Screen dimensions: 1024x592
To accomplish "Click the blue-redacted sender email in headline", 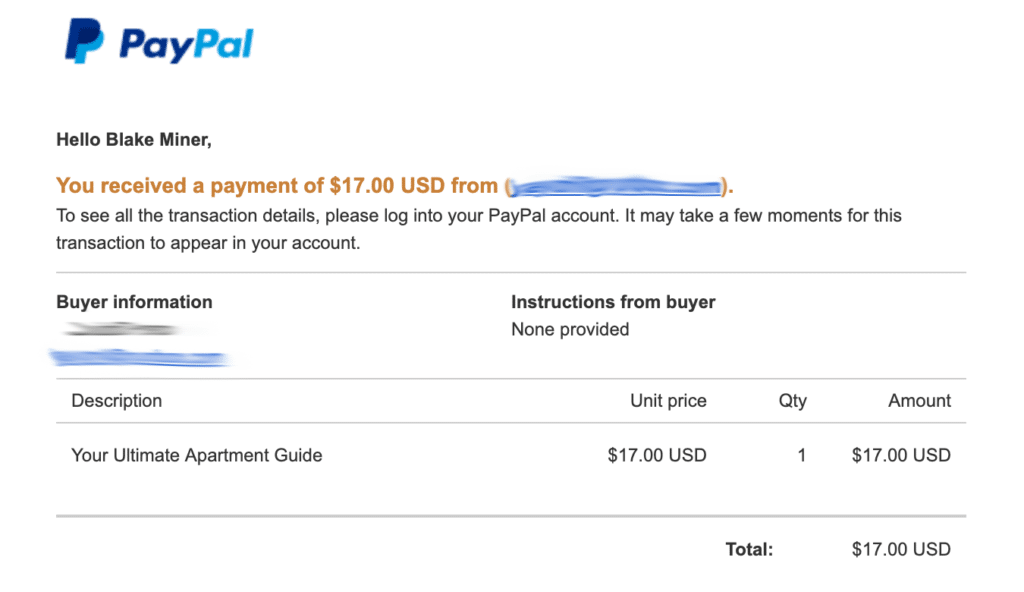I will point(616,187).
